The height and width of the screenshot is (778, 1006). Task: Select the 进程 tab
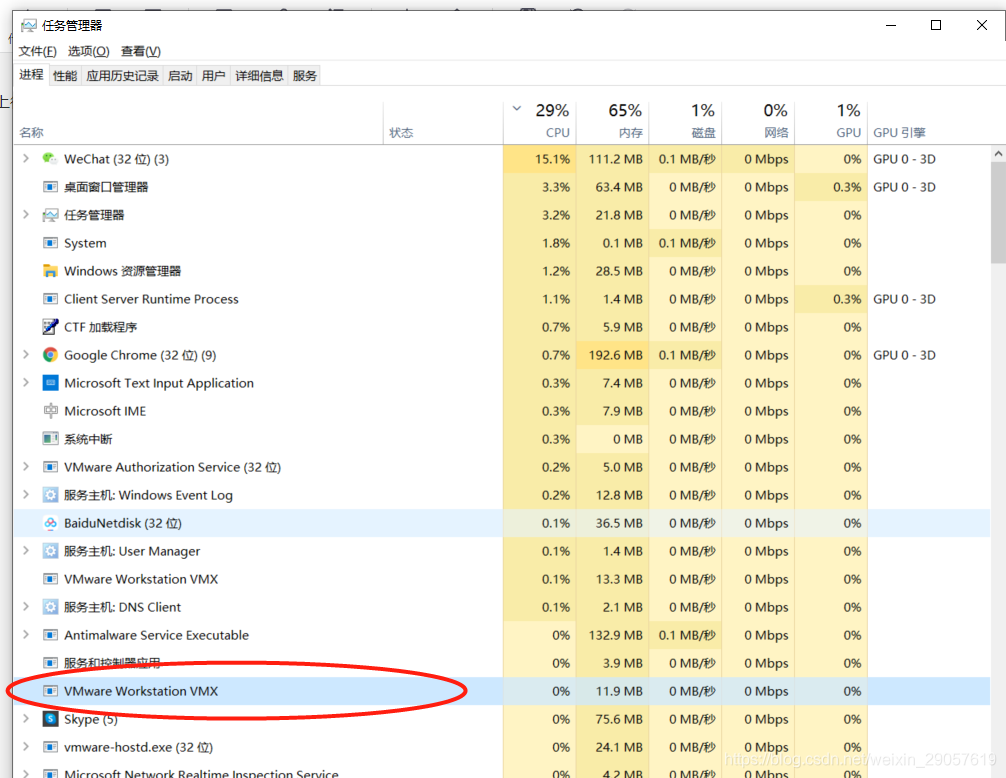(31, 74)
